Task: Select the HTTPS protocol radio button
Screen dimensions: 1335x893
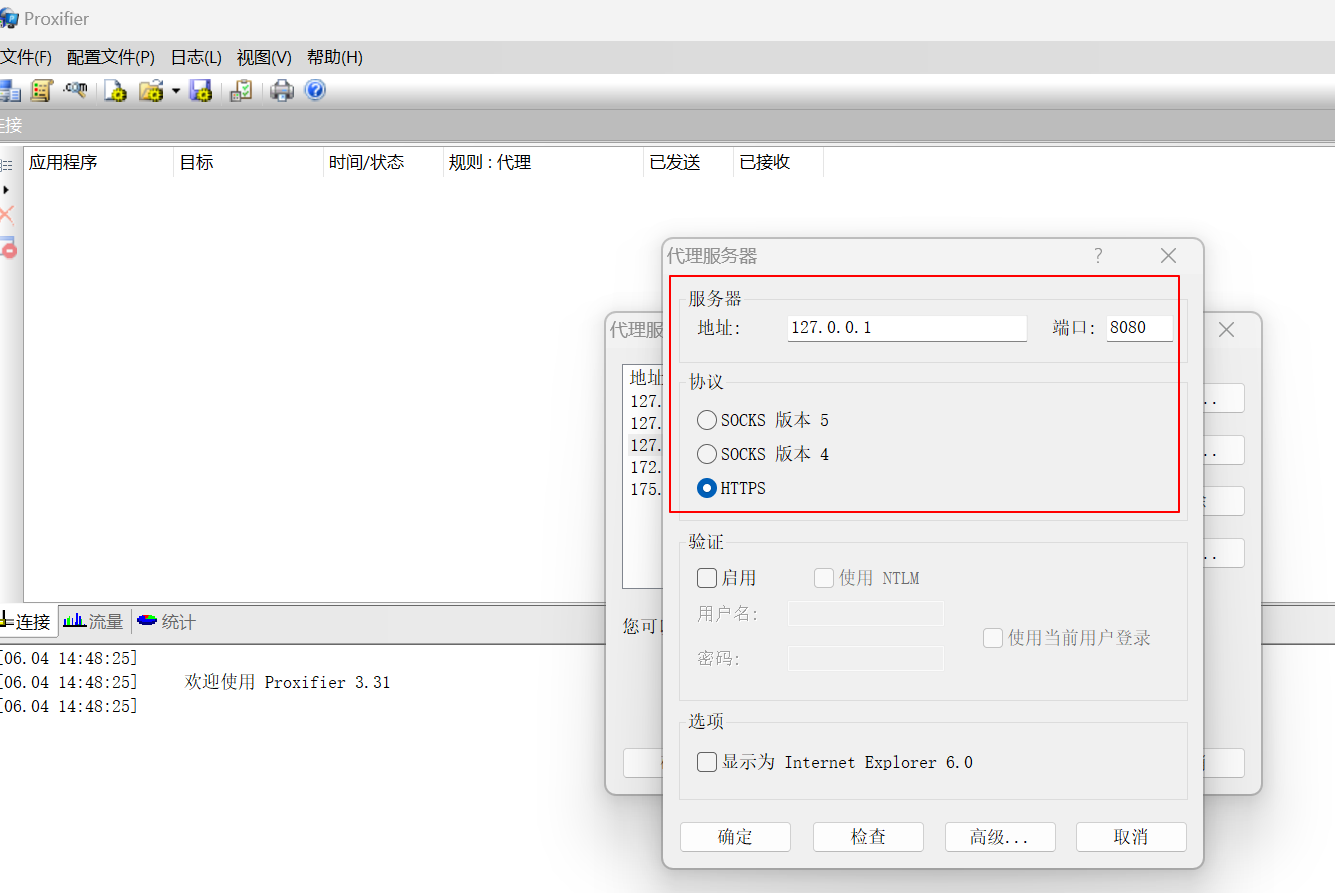Action: click(x=707, y=488)
